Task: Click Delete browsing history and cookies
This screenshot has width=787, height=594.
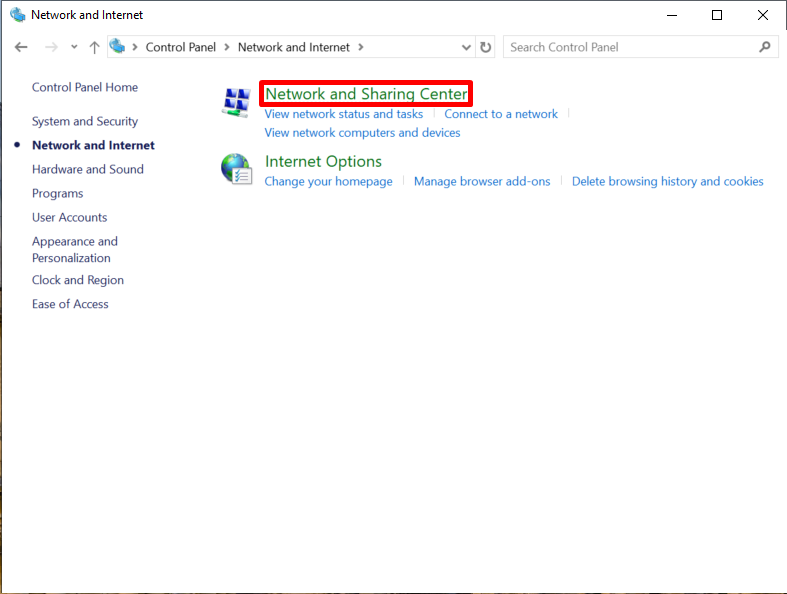Action: [x=667, y=181]
